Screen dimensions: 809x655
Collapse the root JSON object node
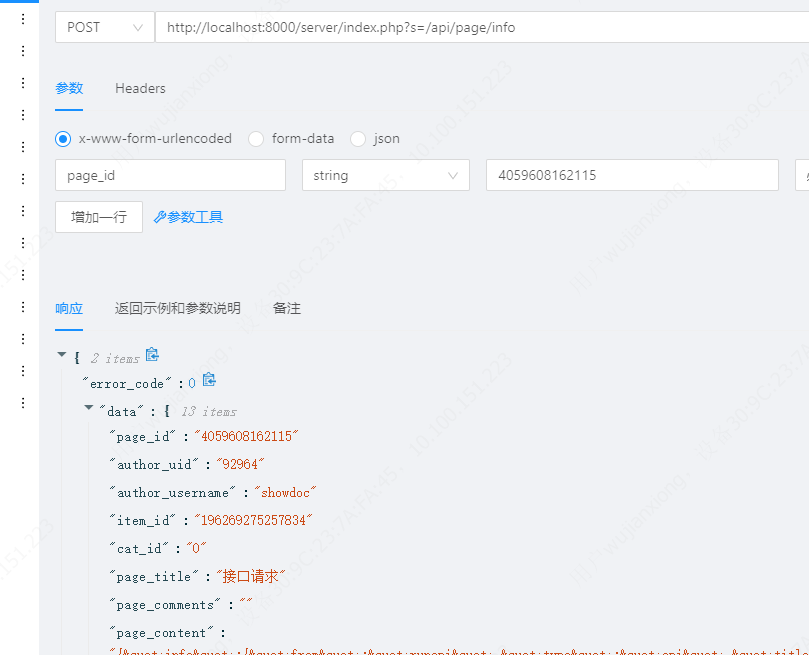[62, 354]
